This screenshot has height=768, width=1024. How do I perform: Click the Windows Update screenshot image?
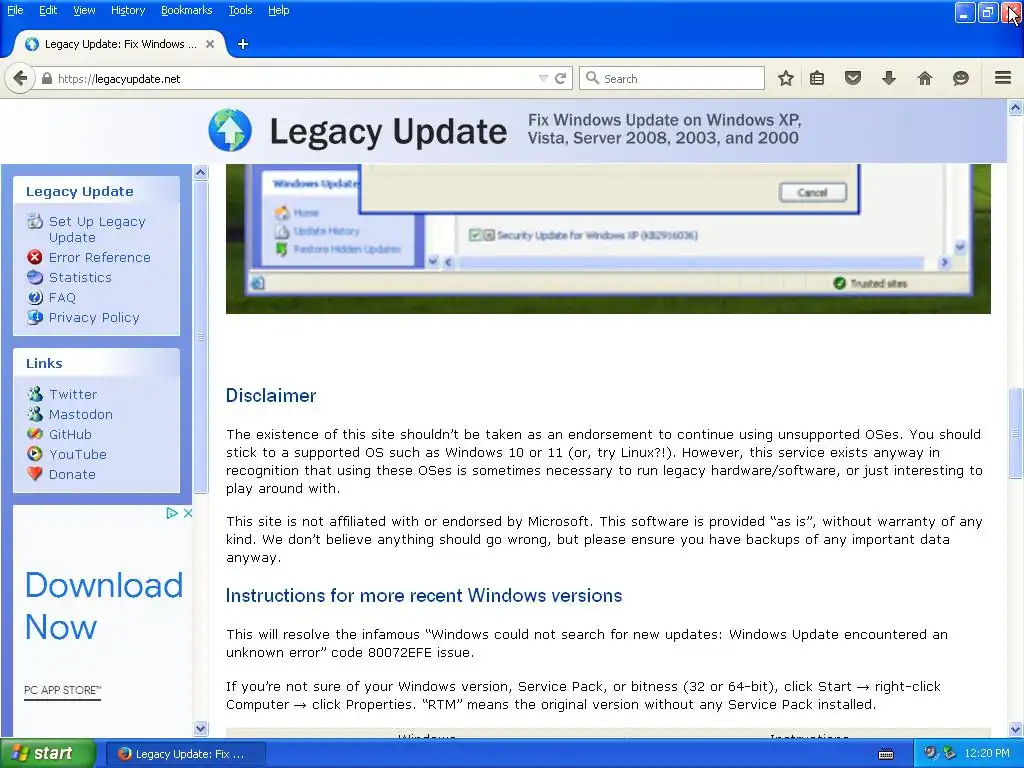(x=608, y=239)
